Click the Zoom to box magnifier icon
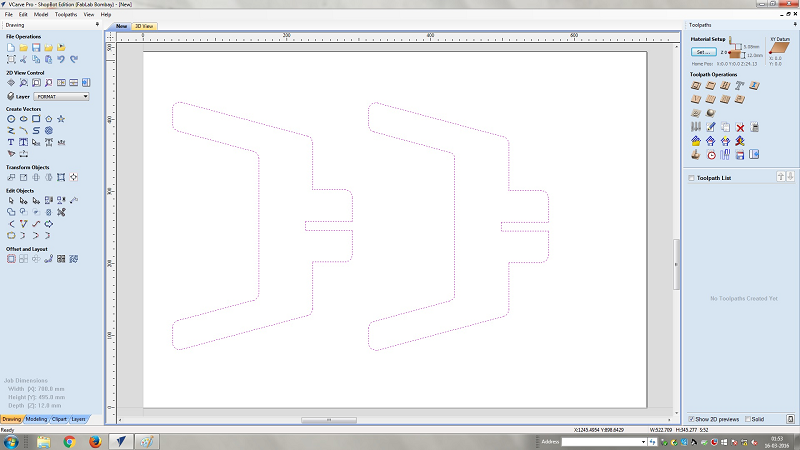Screen dimensions: 800x450 pos(23,82)
